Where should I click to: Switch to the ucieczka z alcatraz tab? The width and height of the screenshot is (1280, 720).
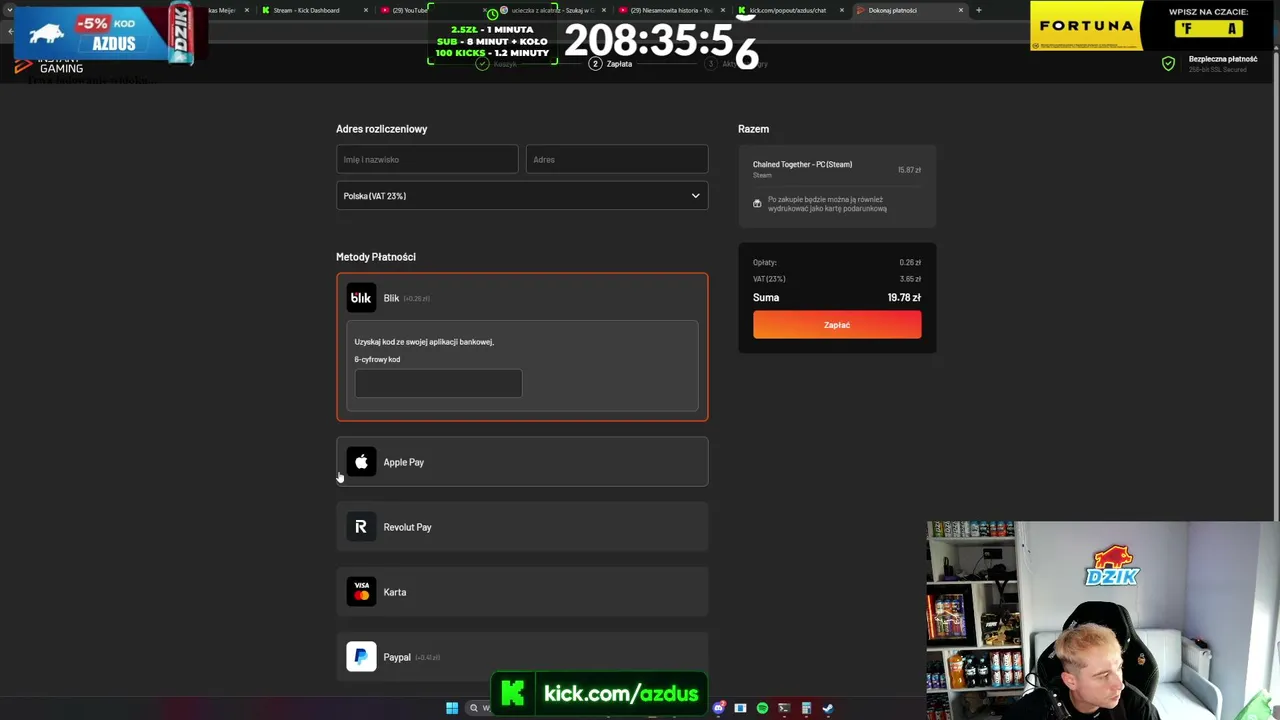(552, 10)
